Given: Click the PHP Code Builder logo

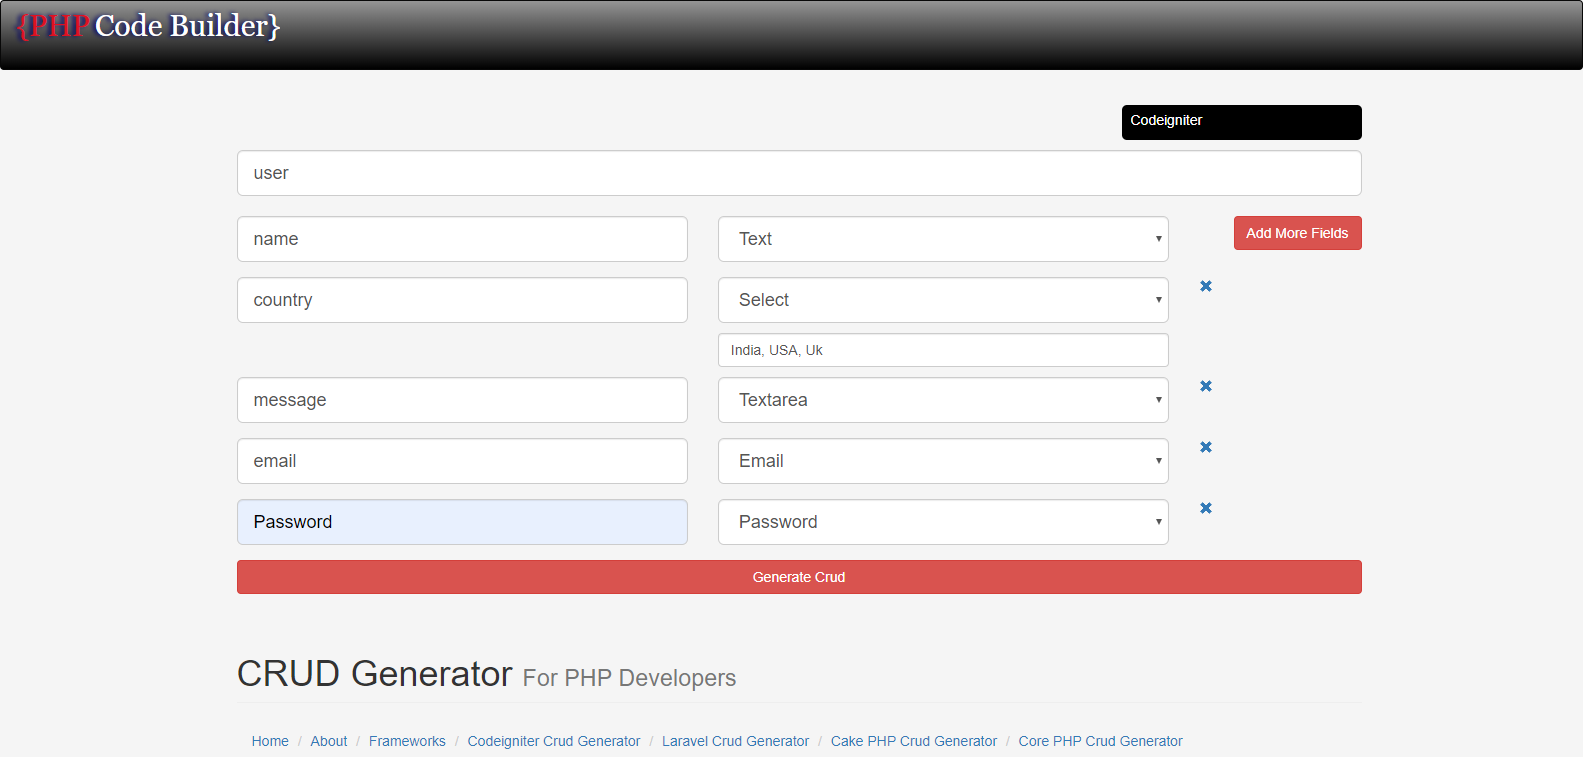Looking at the screenshot, I should pos(148,25).
